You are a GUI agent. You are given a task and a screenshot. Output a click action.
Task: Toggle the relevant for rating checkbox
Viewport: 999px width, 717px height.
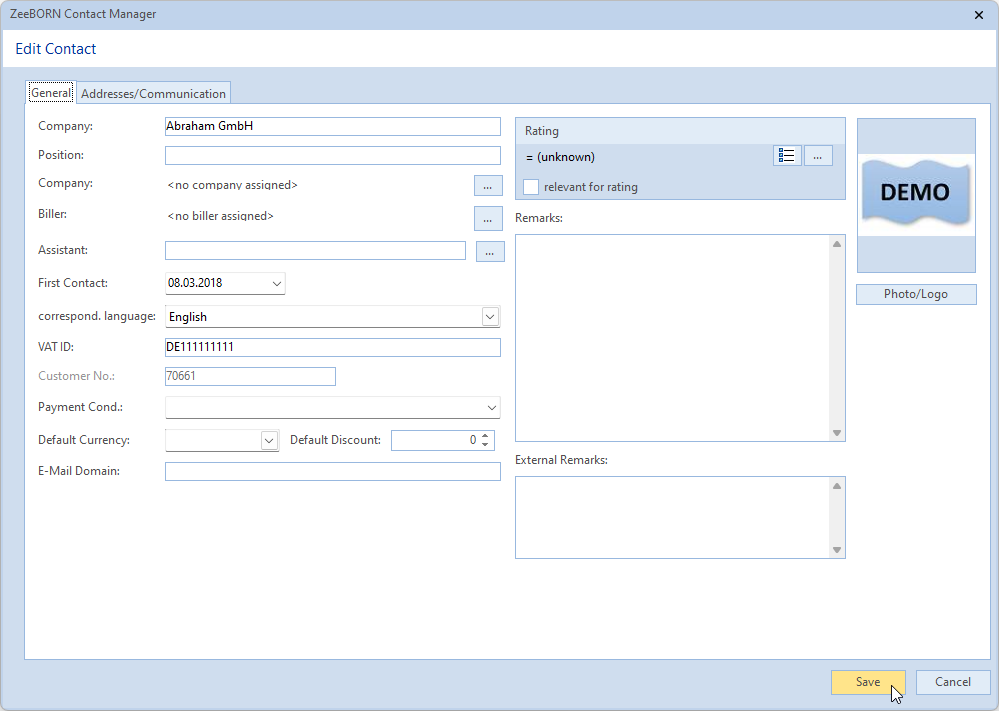tap(531, 187)
